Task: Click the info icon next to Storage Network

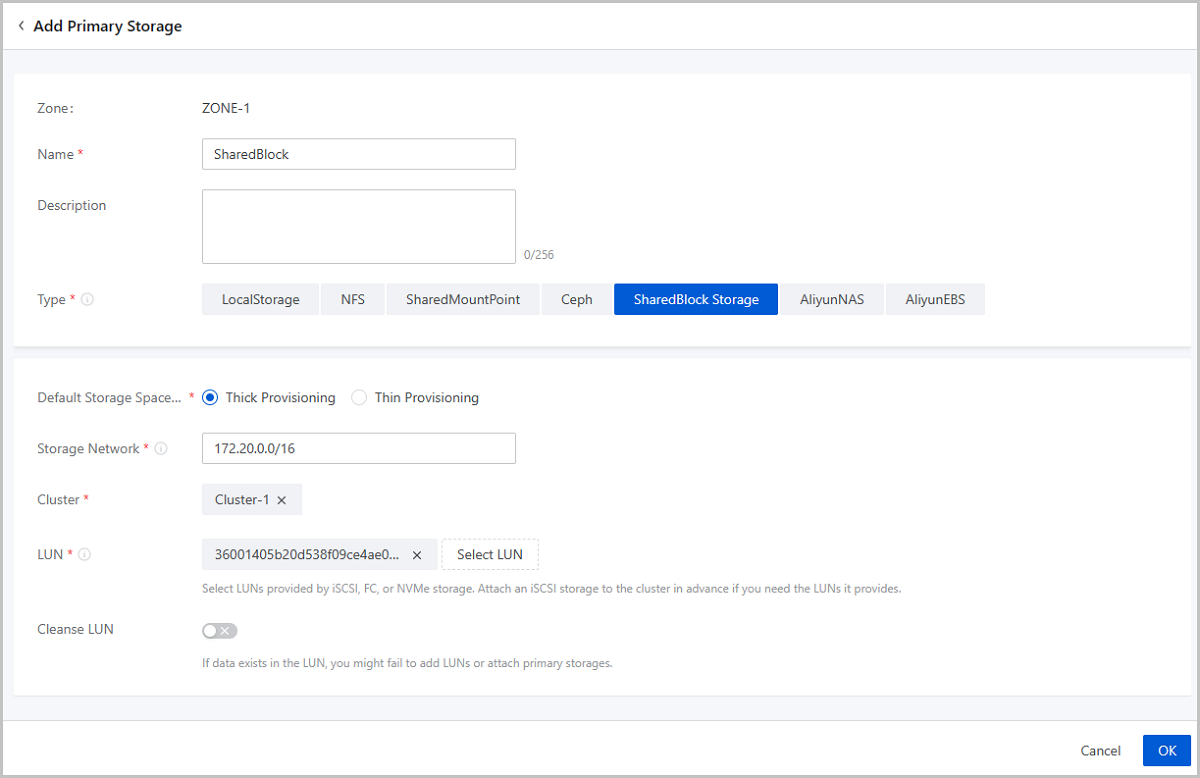Action: click(x=160, y=449)
